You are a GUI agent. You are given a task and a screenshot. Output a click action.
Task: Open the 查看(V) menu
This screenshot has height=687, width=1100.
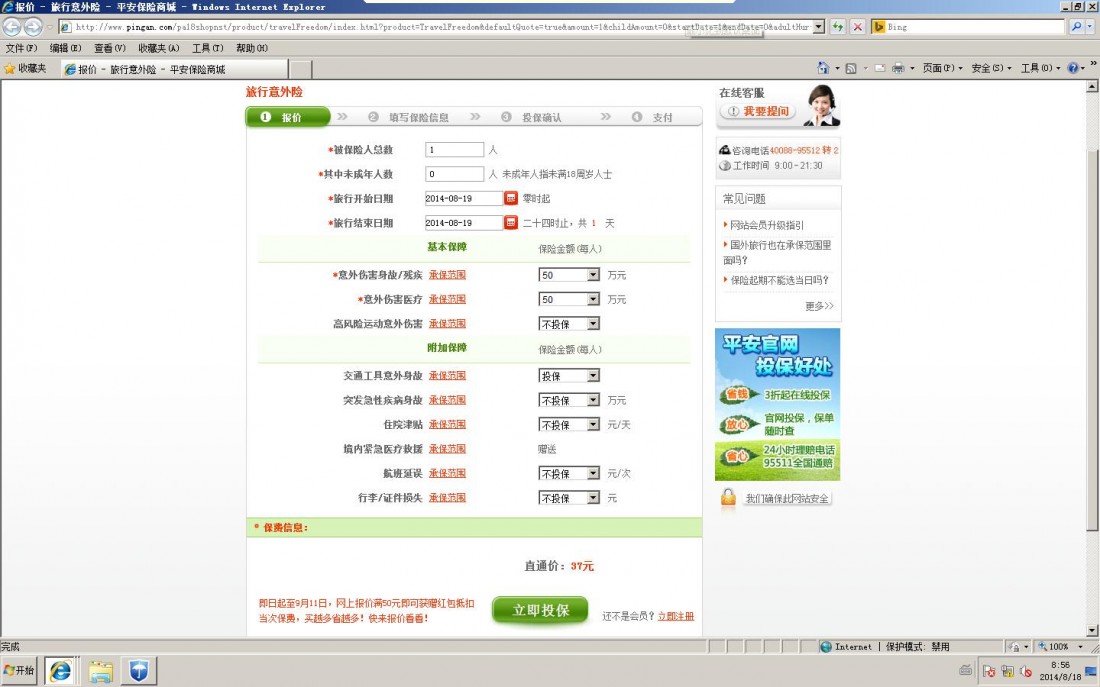point(109,48)
